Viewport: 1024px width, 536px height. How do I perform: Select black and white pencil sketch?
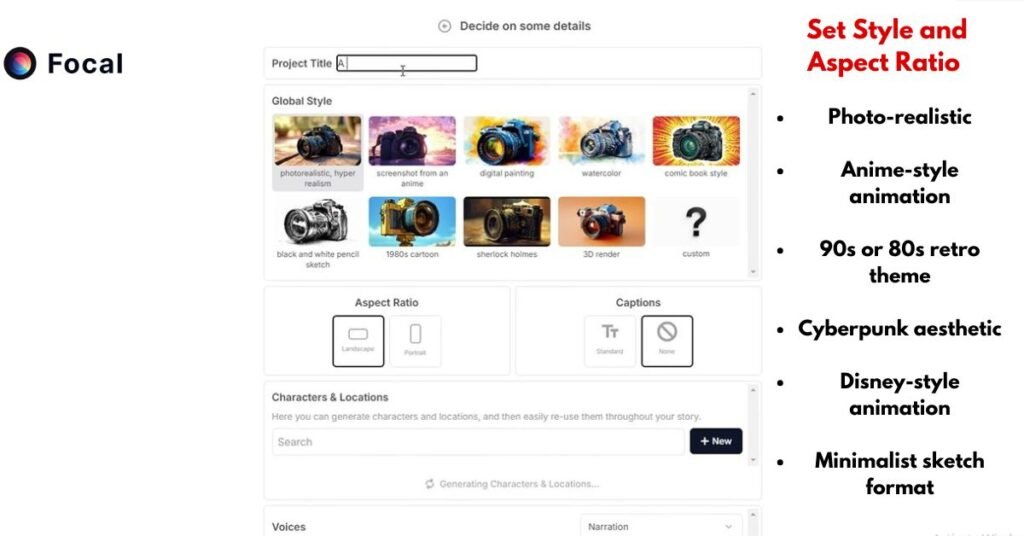coord(317,221)
